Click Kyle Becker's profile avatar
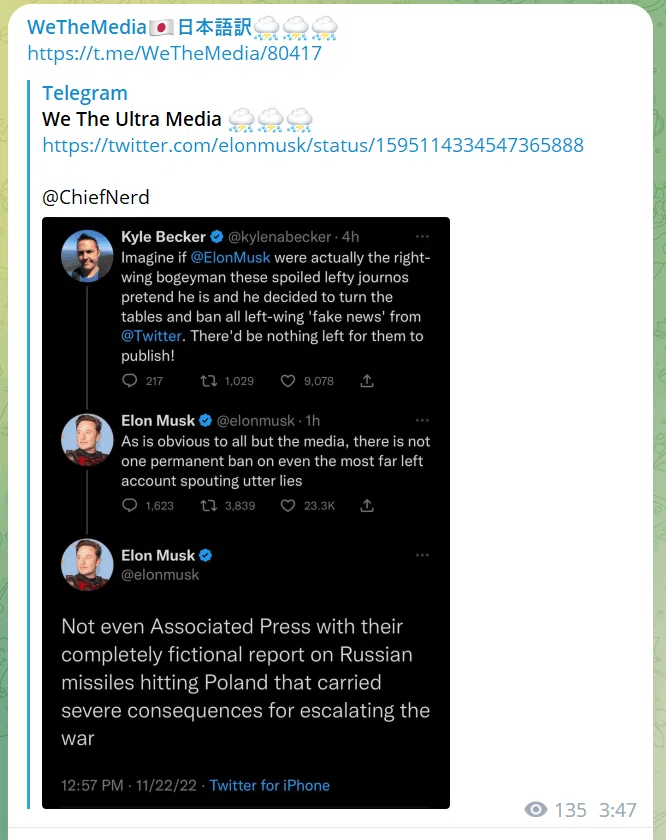Screen dimensions: 666x840 (87, 256)
